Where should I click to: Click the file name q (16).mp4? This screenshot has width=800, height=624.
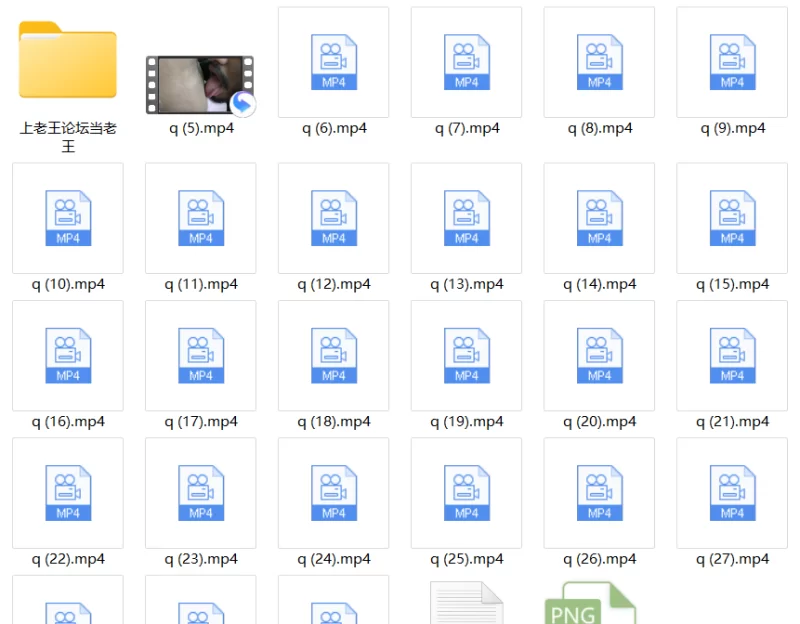pyautogui.click(x=68, y=421)
